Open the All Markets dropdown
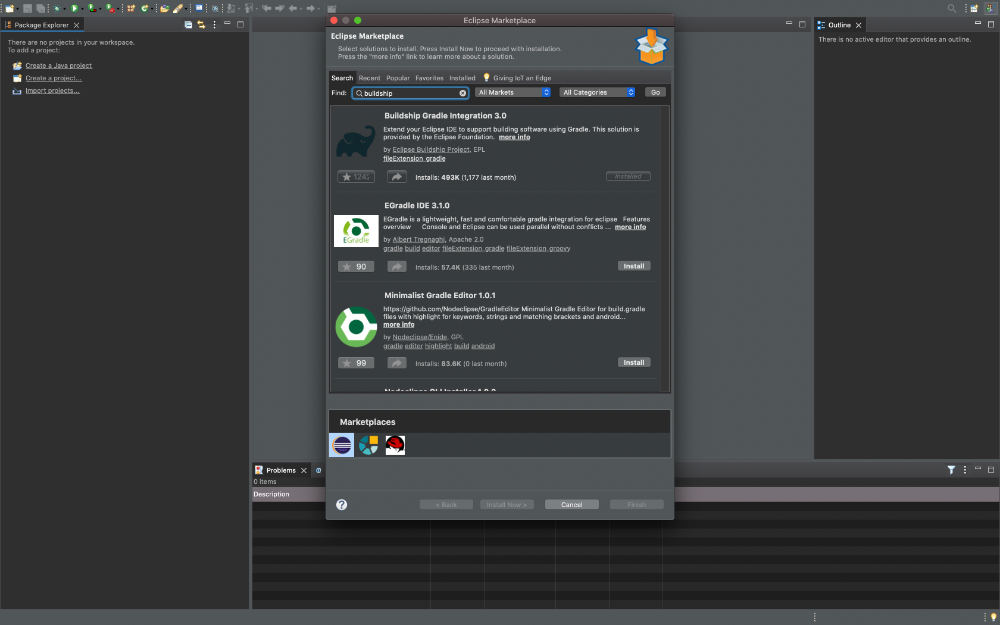 513,92
